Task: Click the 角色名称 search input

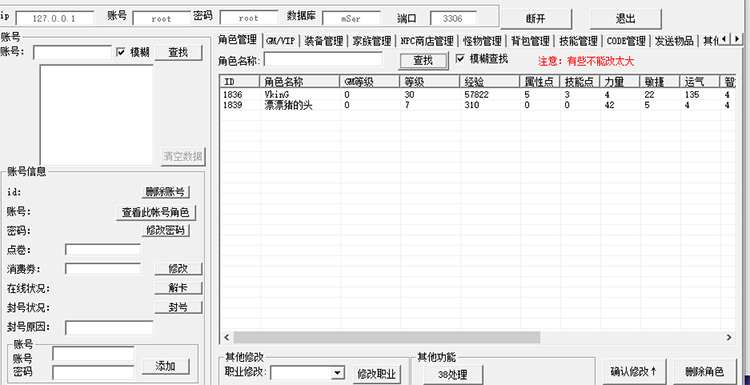Action: point(323,59)
